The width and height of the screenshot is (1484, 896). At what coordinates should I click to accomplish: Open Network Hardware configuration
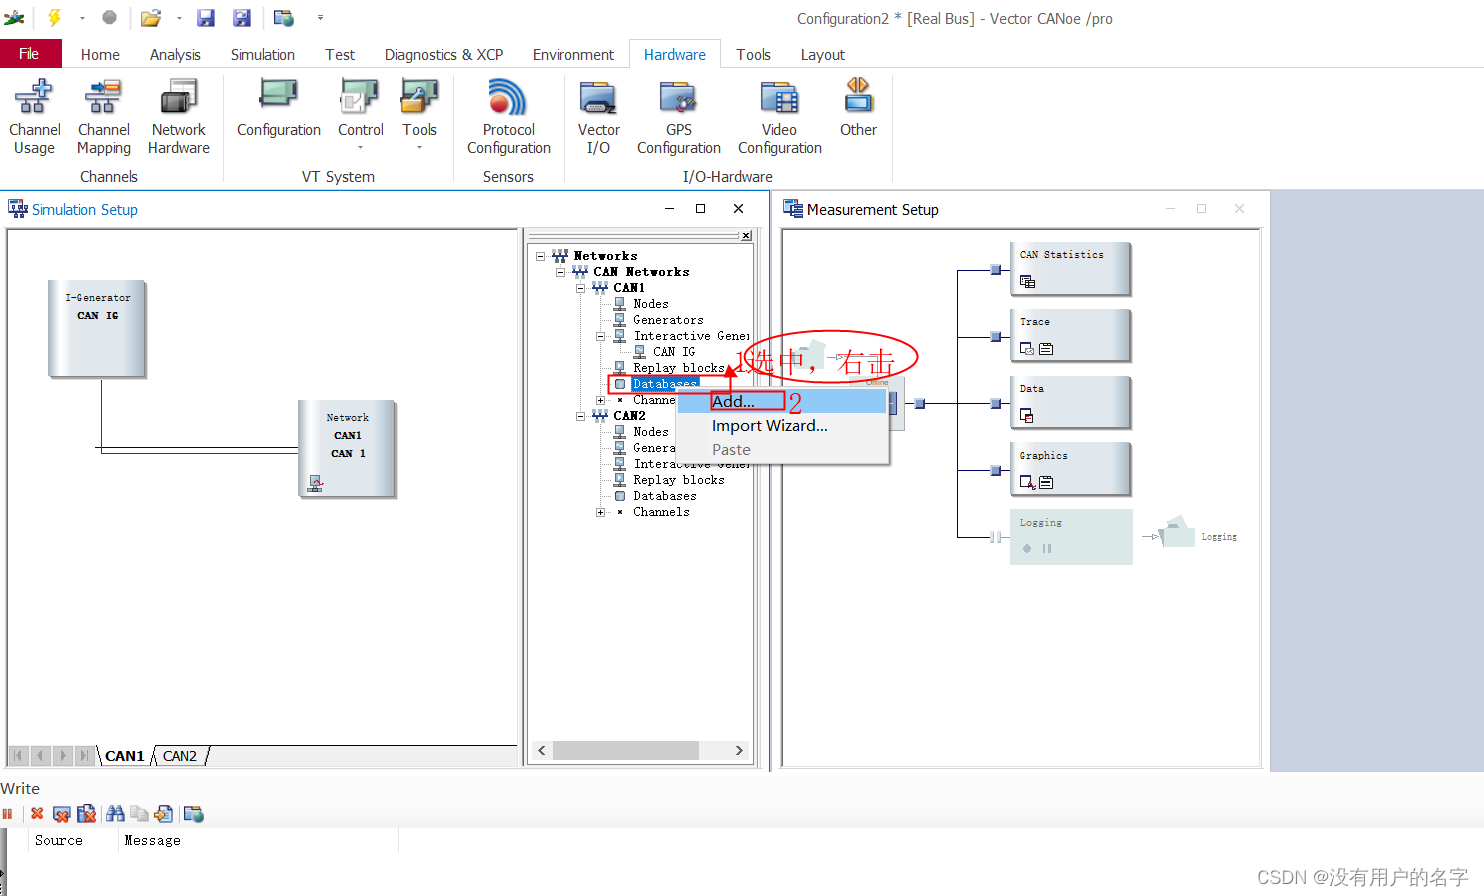(x=179, y=118)
